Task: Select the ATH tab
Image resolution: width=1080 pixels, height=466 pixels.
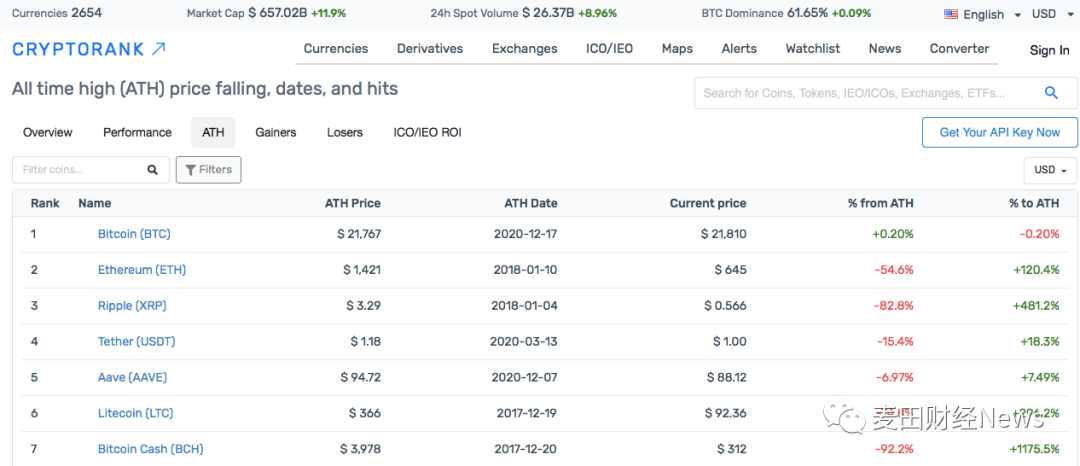Action: [x=213, y=132]
